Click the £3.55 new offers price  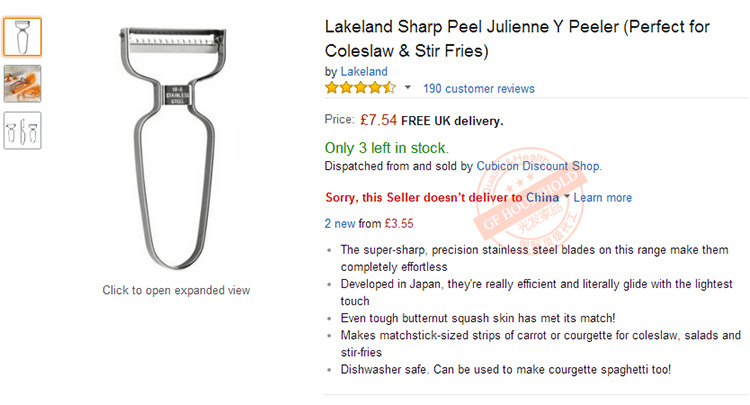pos(400,223)
